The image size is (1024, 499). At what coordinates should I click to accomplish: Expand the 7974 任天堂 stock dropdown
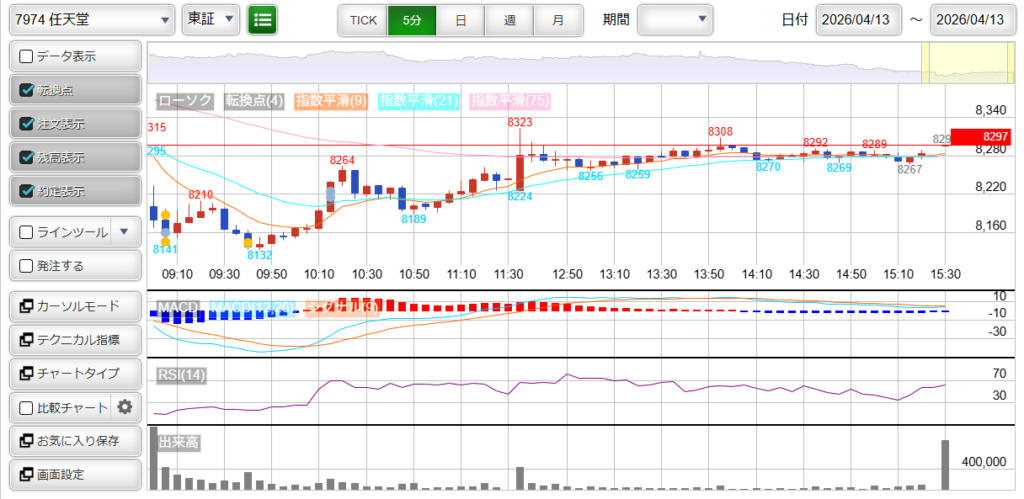pyautogui.click(x=92, y=20)
